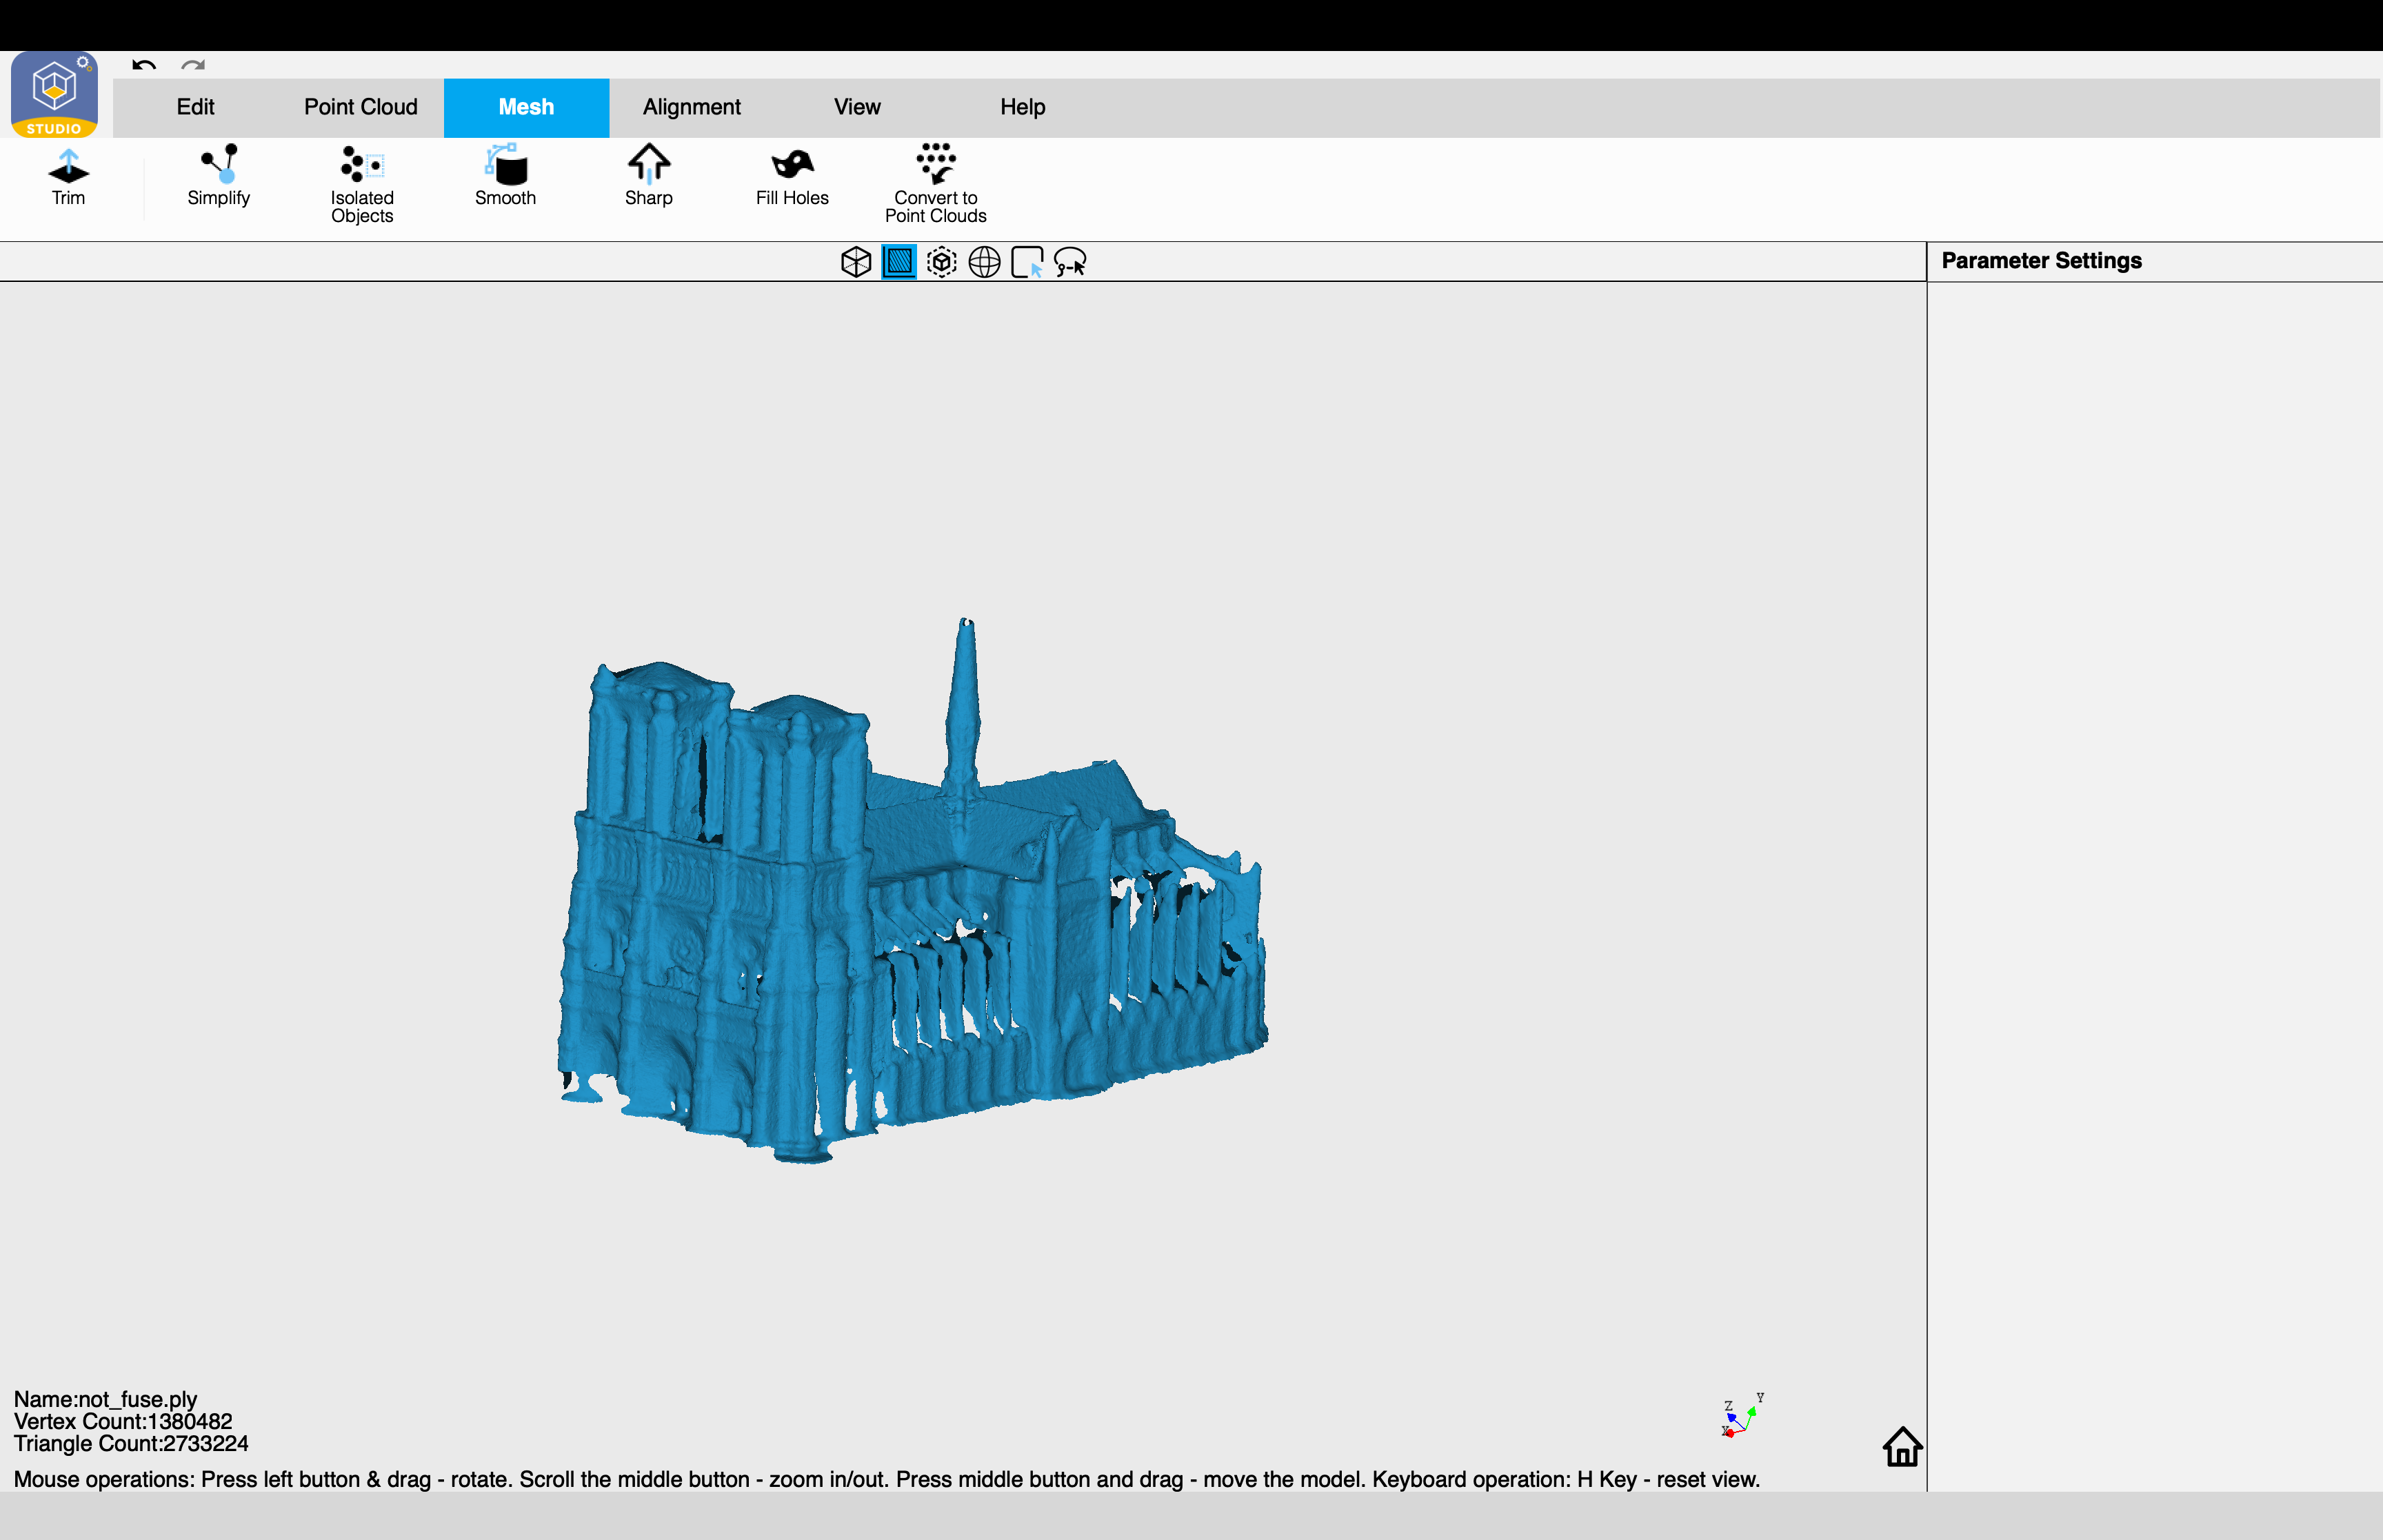Toggle the wireframe cube view mode

[x=856, y=262]
